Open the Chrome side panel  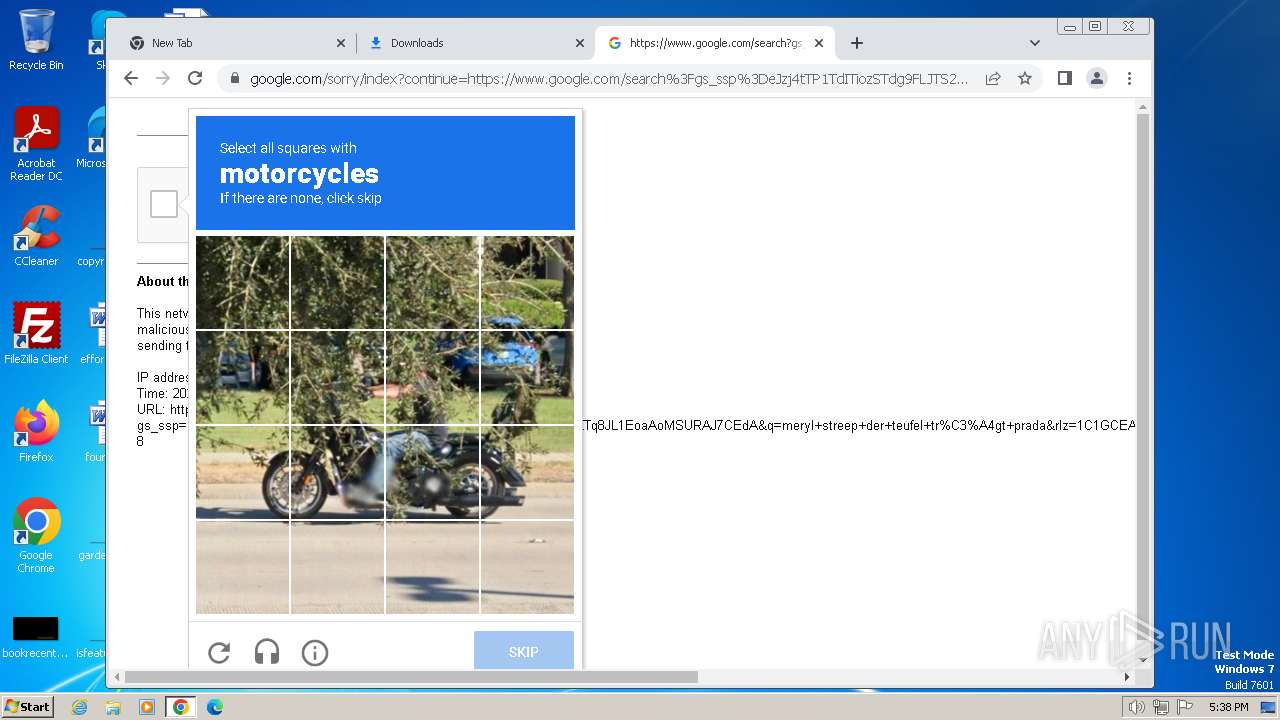(1065, 78)
